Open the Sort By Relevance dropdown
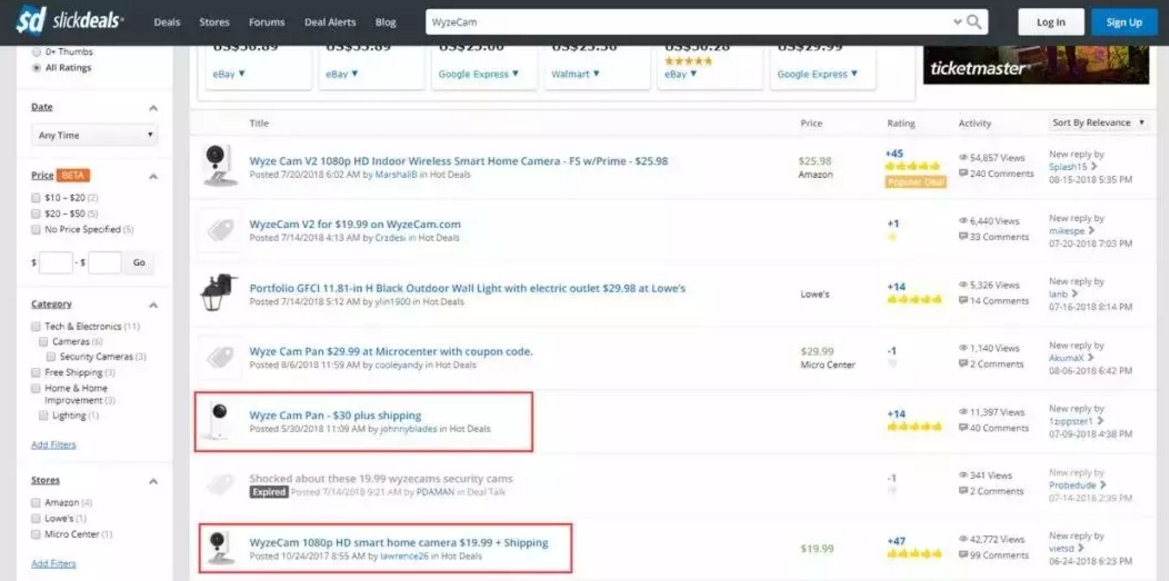Screen dimensions: 1169x581 click(1097, 123)
